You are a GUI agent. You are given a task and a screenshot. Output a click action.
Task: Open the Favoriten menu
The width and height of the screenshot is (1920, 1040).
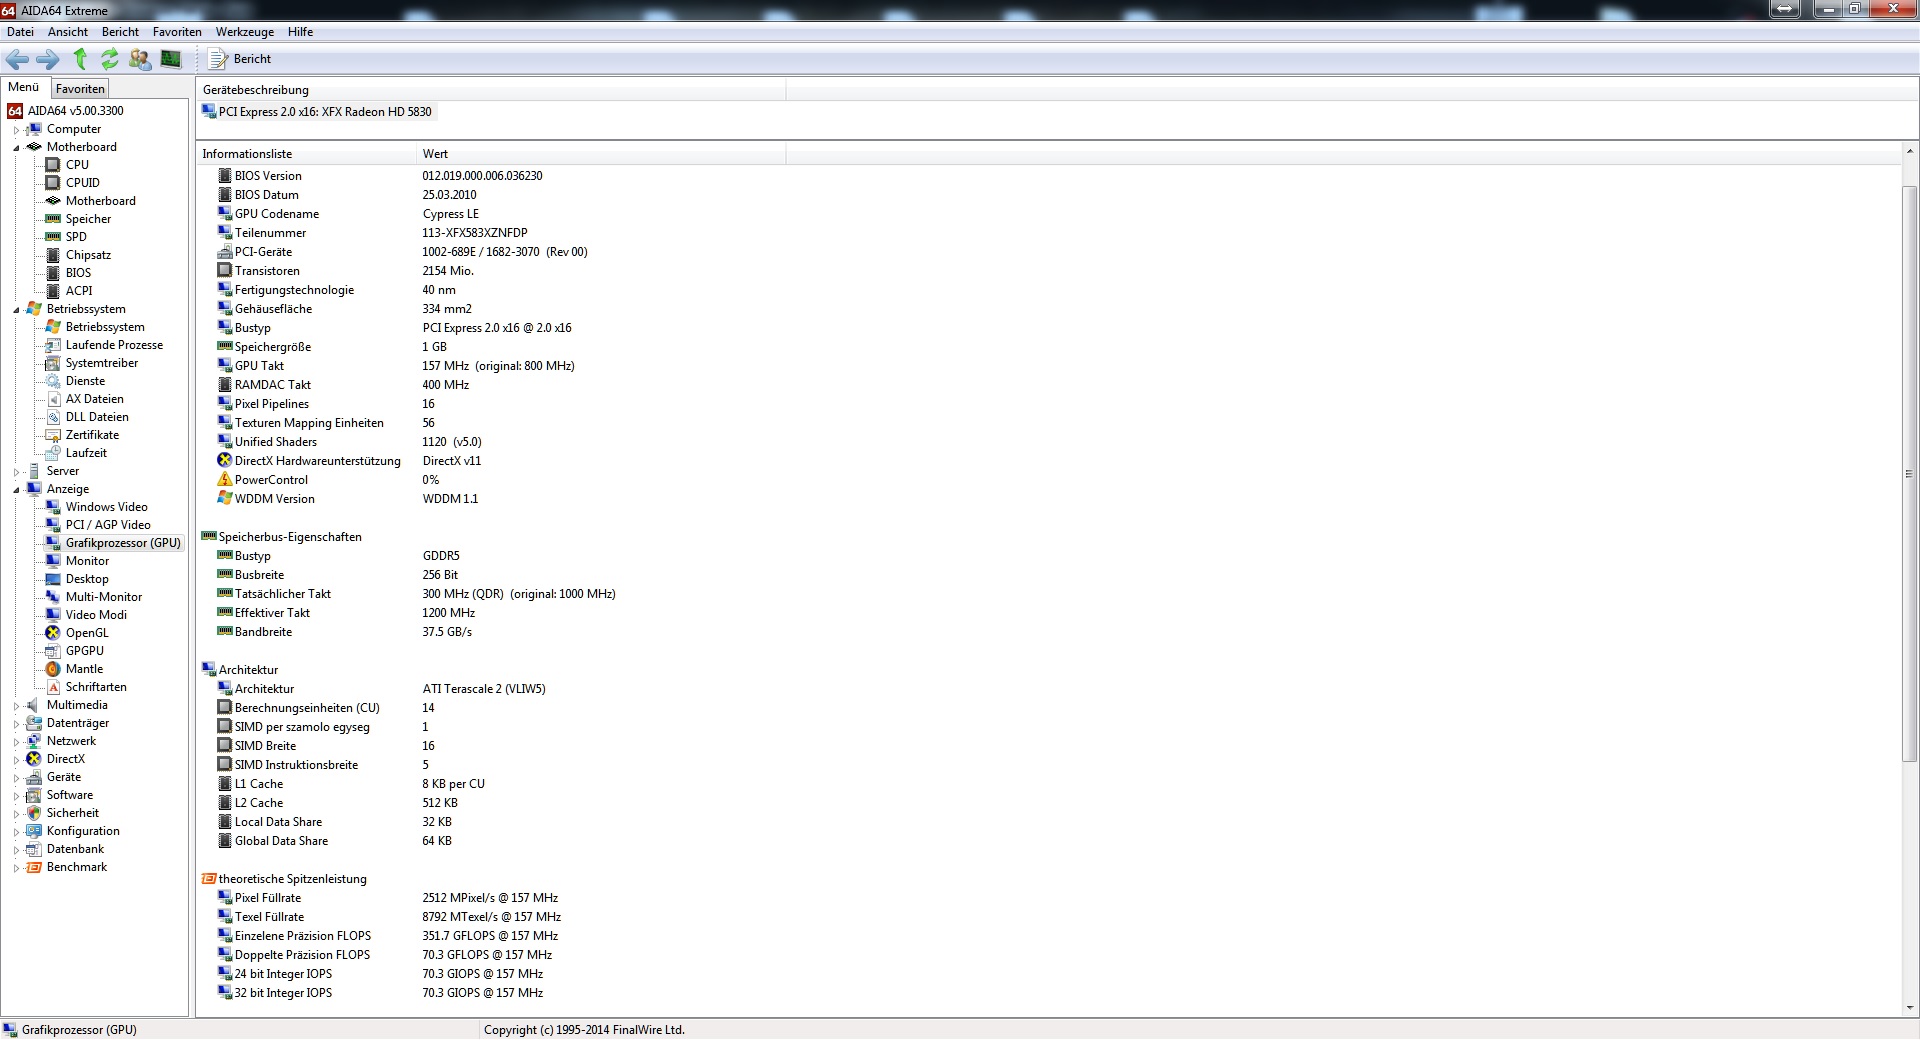coord(177,32)
